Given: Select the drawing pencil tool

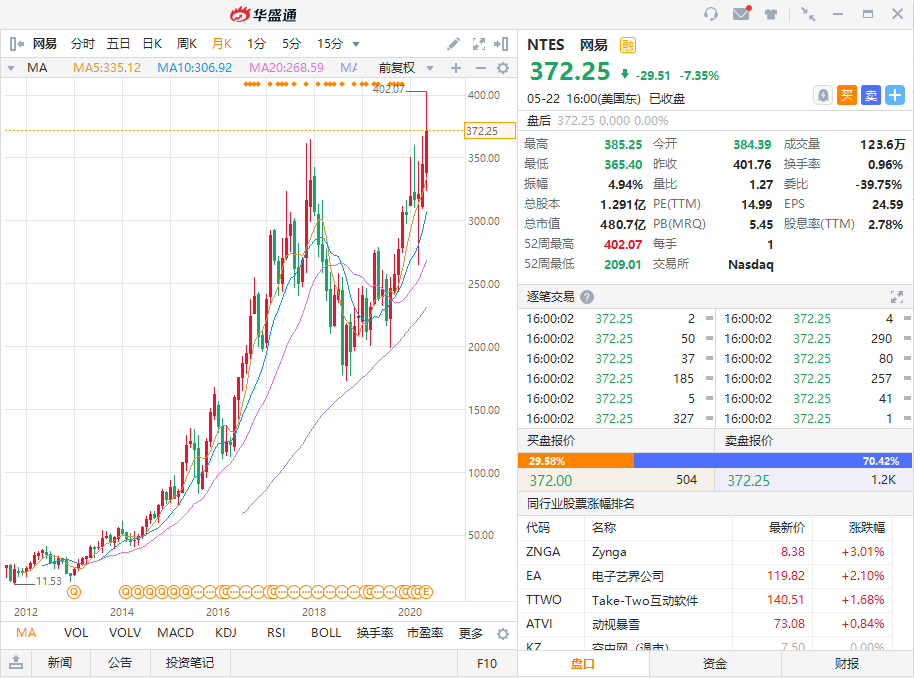Looking at the screenshot, I should (x=454, y=44).
